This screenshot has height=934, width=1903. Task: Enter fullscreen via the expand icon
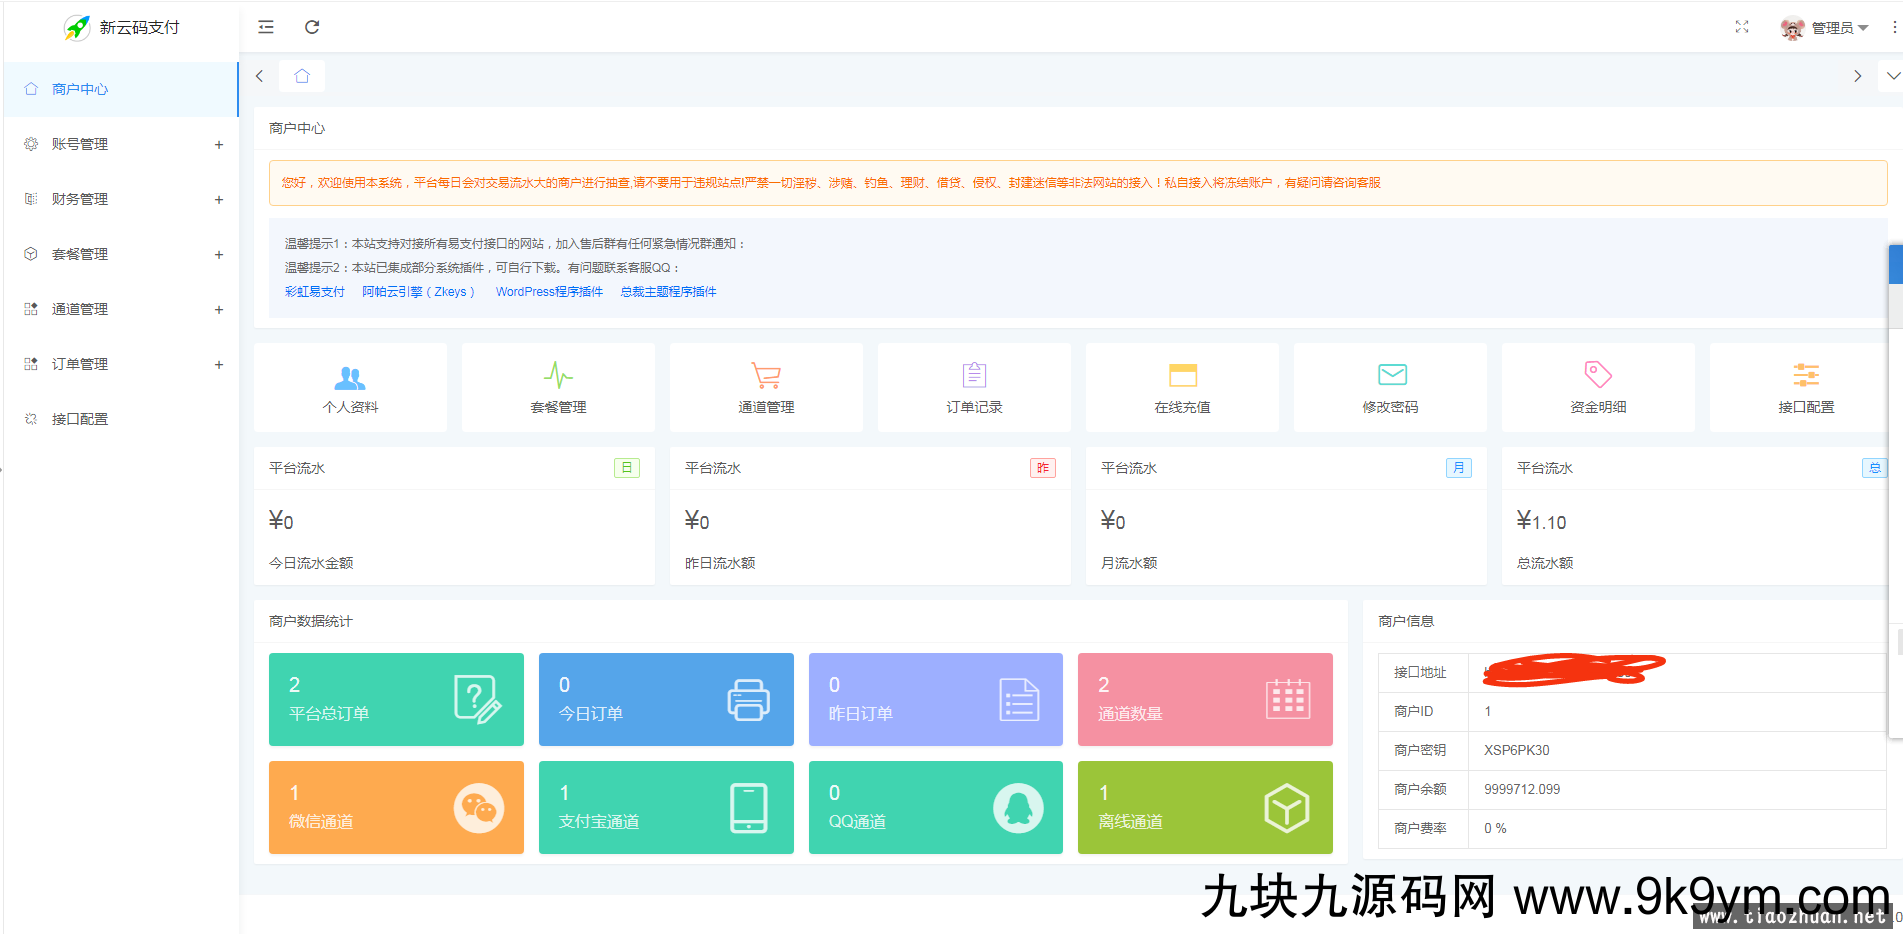[x=1742, y=27]
